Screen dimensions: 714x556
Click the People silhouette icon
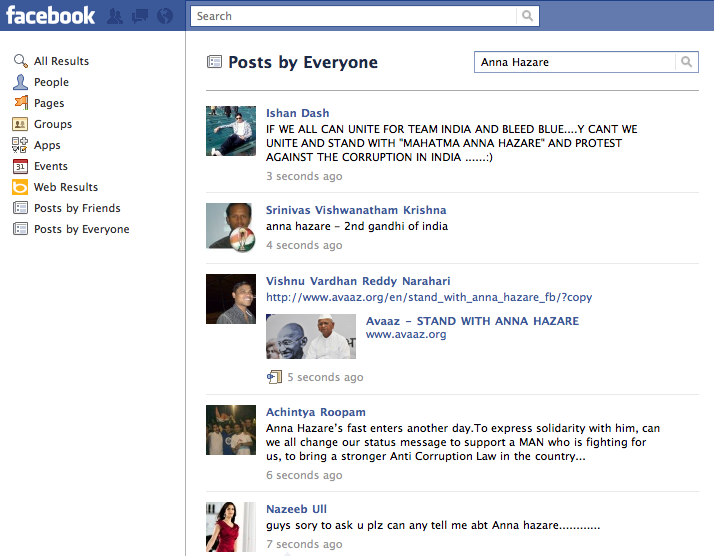coord(20,82)
